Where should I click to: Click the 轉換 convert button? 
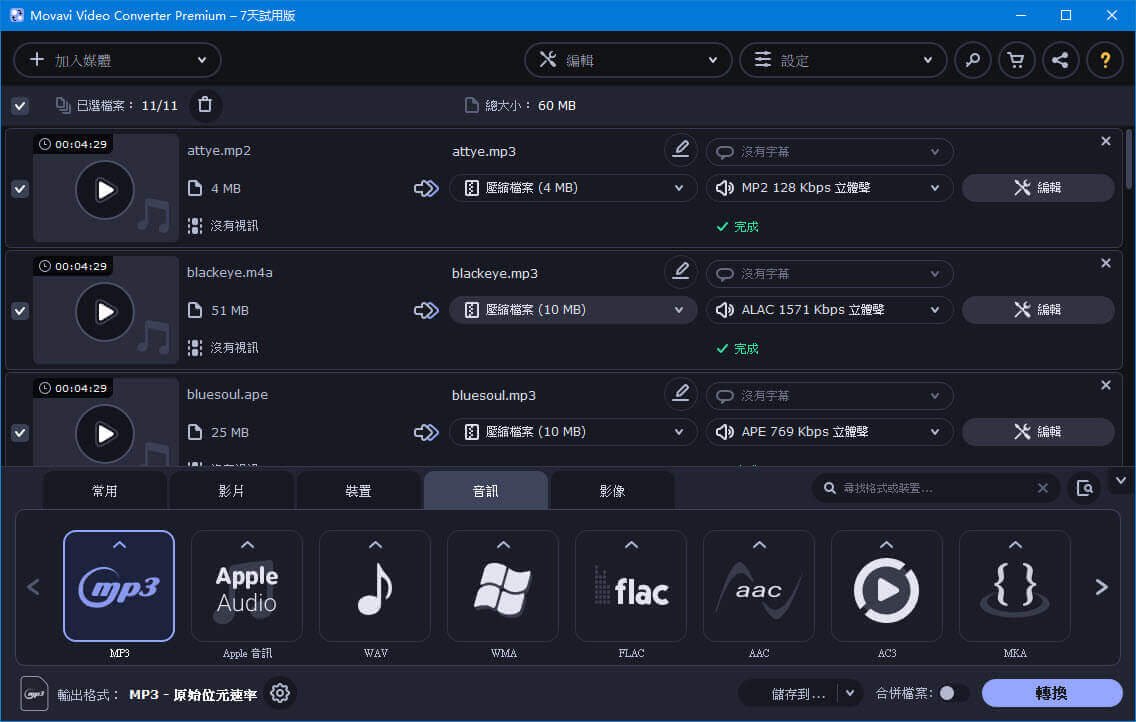1052,693
